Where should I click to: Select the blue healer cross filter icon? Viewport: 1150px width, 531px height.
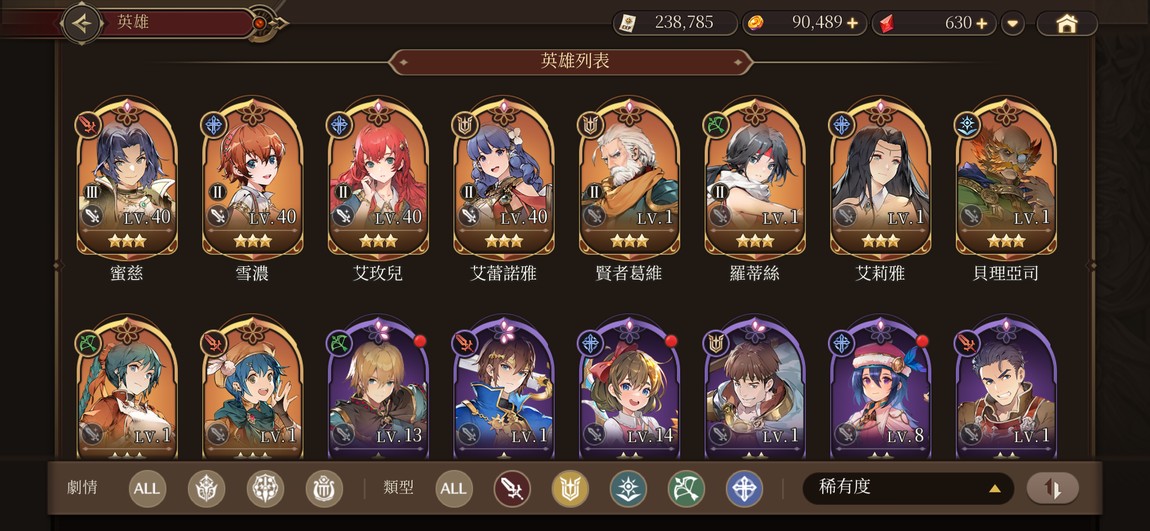point(744,489)
